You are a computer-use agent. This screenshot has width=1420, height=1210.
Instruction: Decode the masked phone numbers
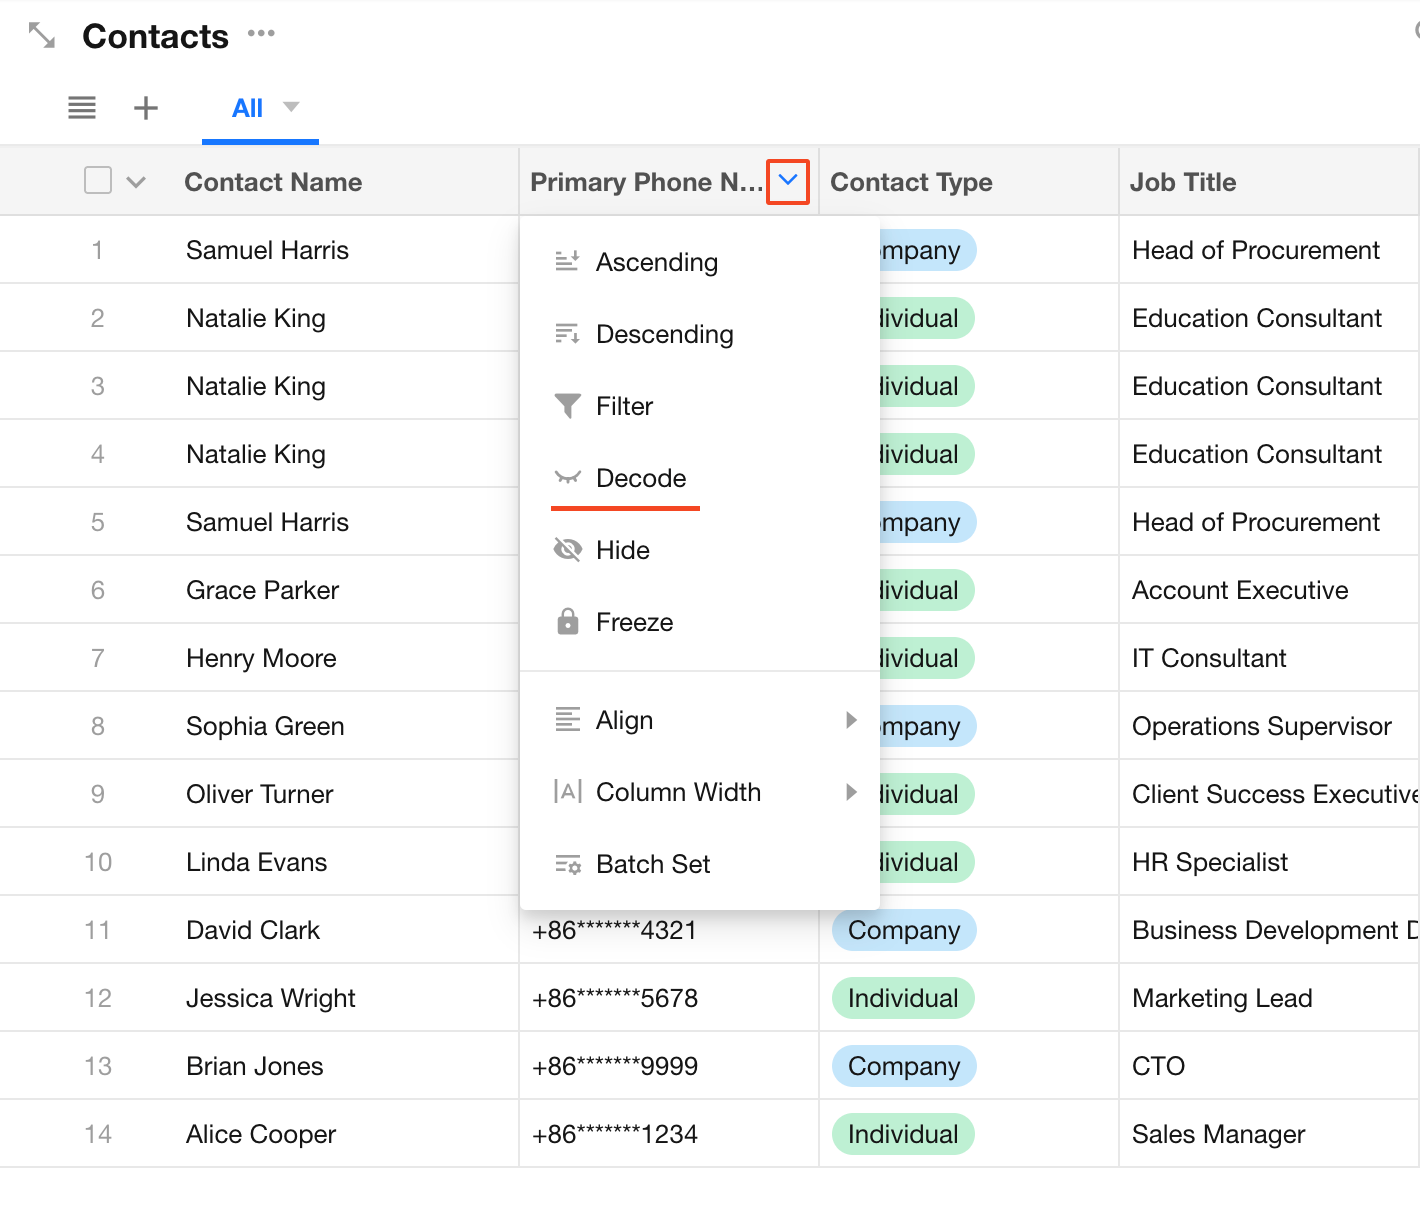pyautogui.click(x=640, y=478)
